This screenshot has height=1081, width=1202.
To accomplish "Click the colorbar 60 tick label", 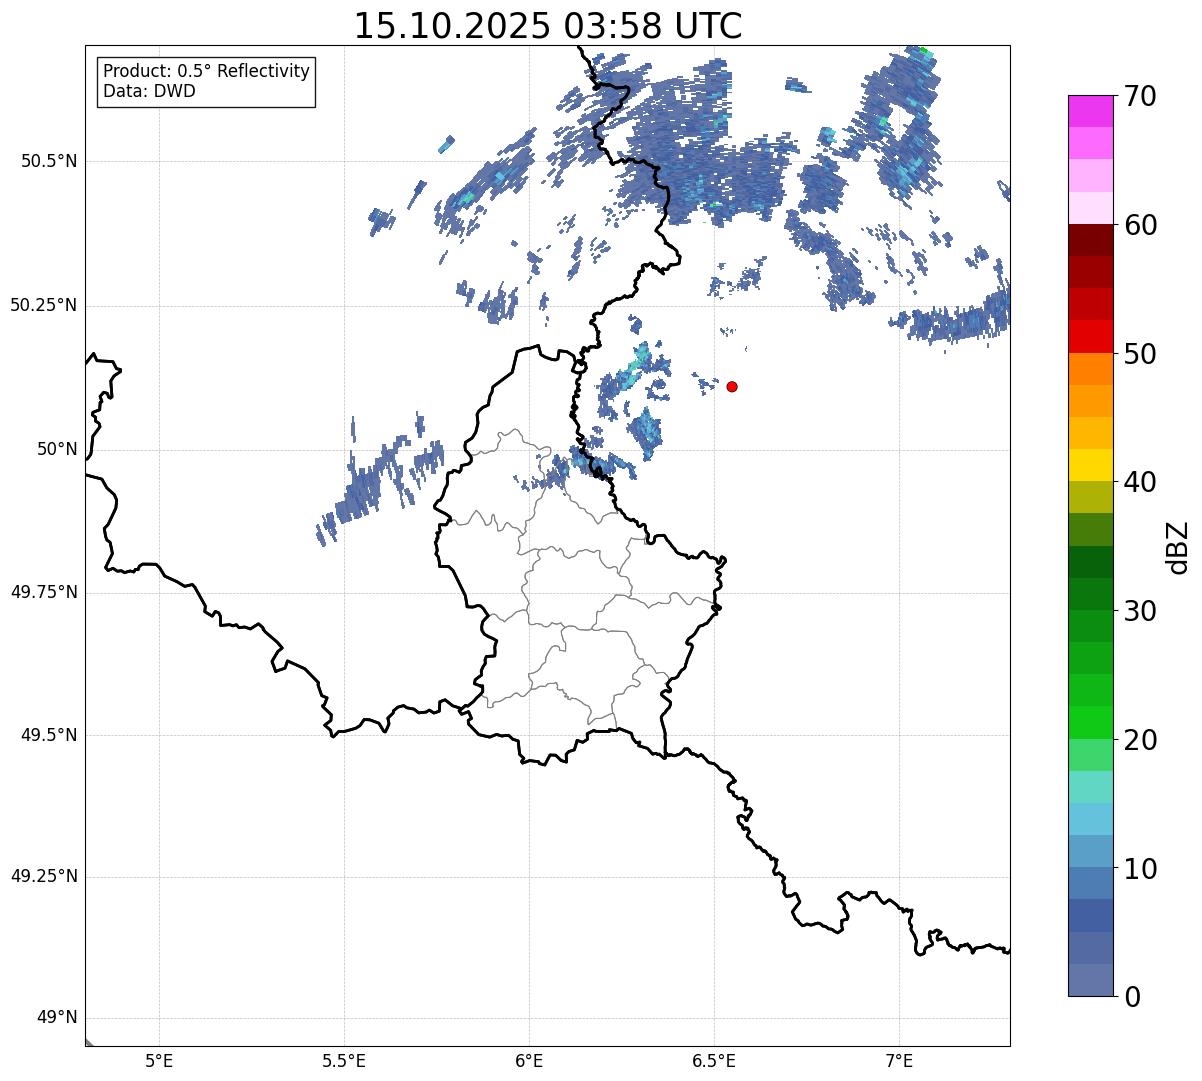I will pyautogui.click(x=1139, y=225).
